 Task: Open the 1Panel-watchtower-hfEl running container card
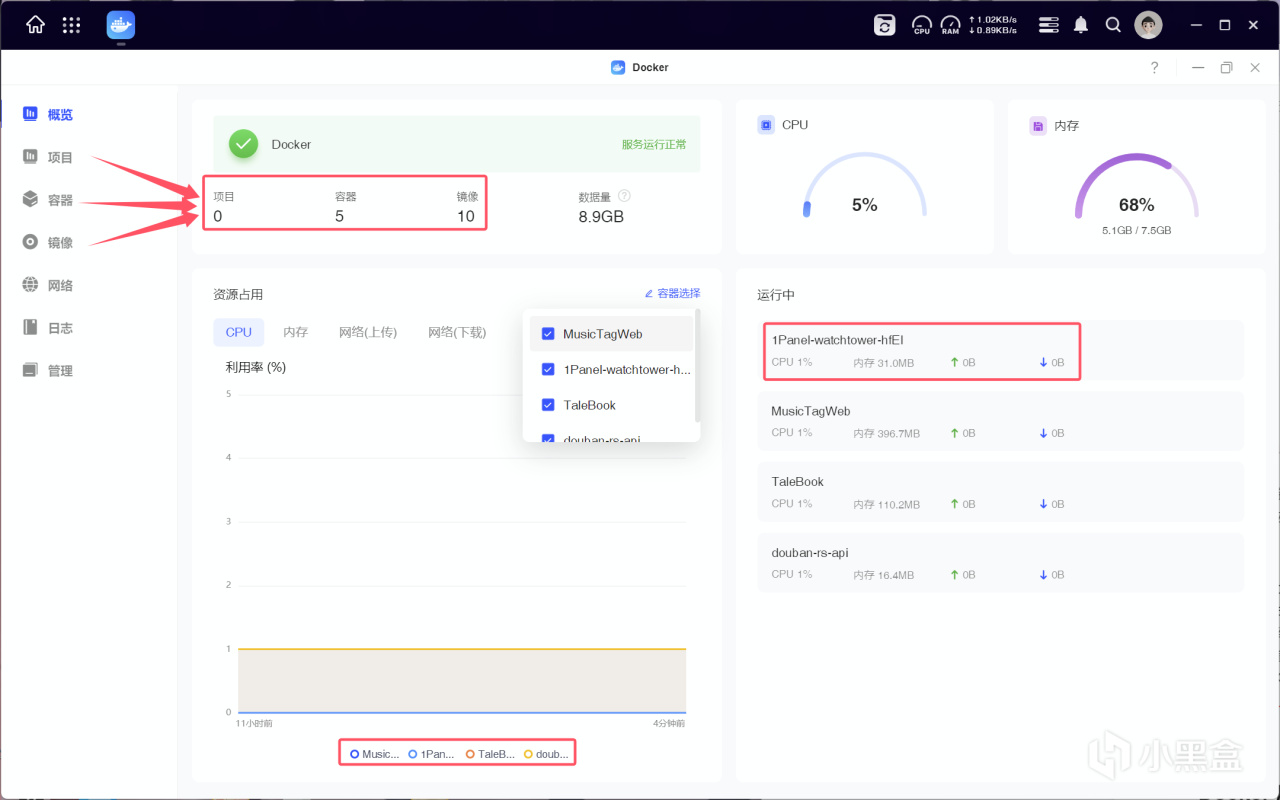coord(1000,350)
